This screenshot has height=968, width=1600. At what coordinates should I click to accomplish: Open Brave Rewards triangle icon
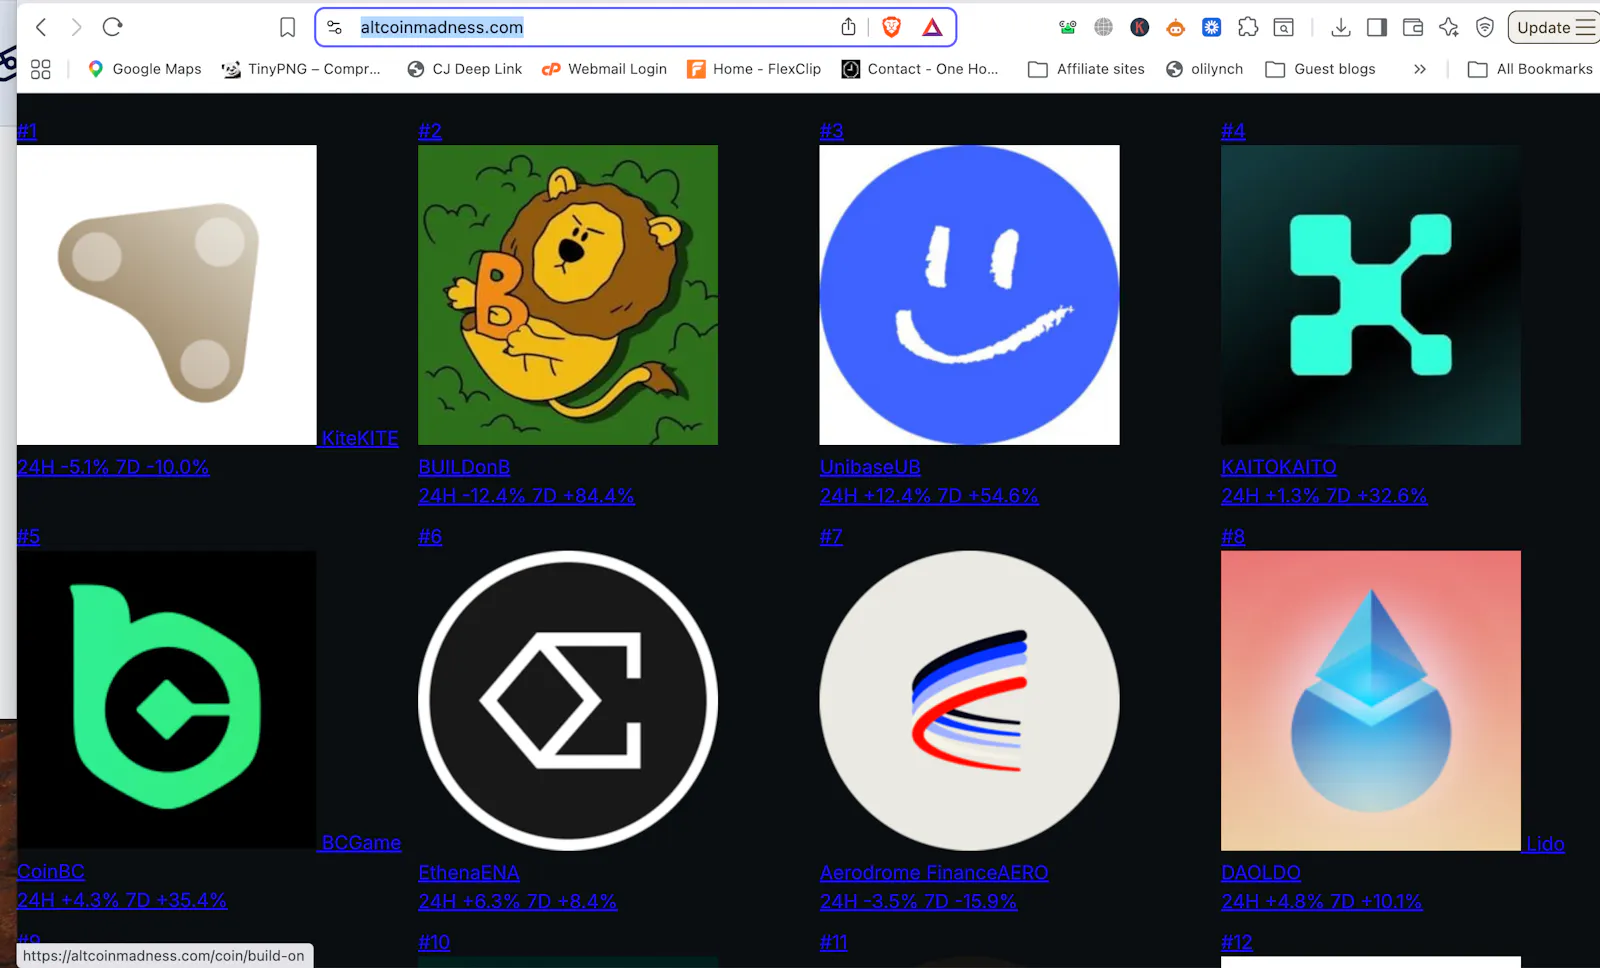click(932, 27)
